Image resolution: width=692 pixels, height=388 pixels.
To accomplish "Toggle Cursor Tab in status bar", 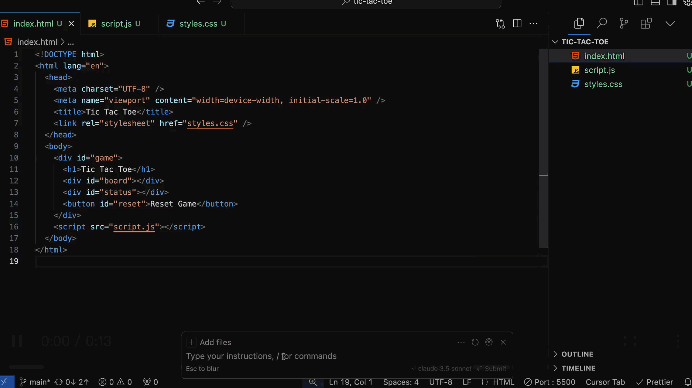I will 605,382.
